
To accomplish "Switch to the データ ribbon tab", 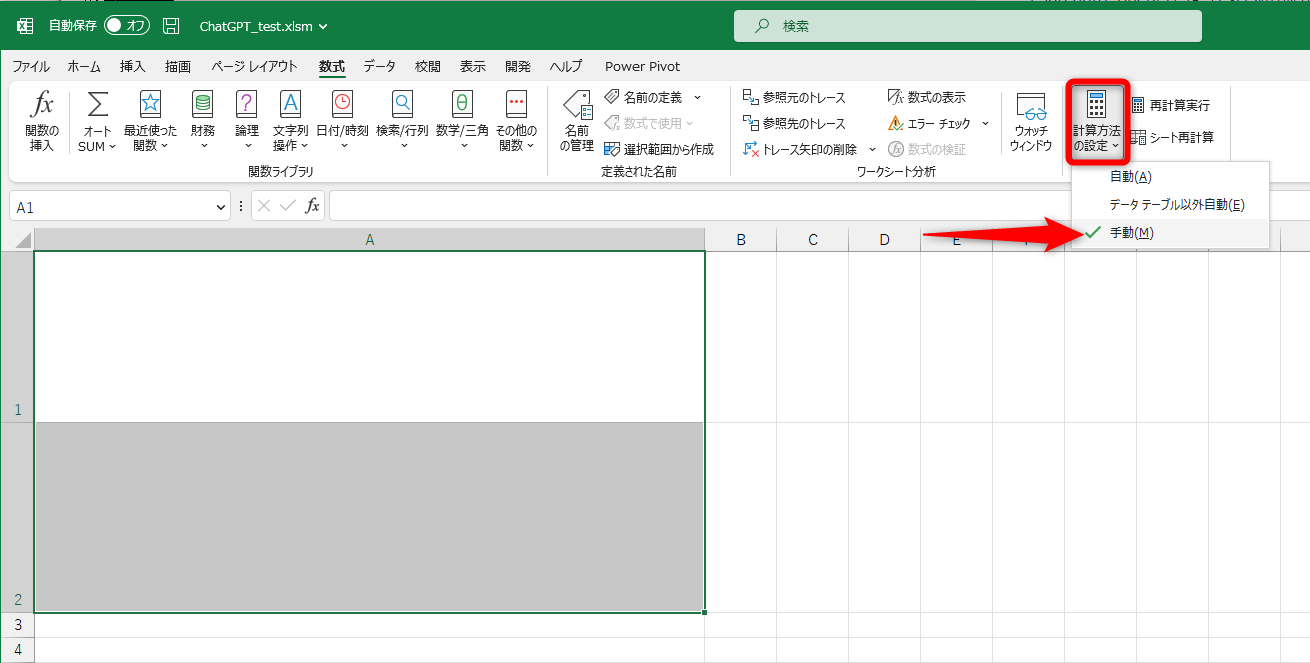I will point(379,66).
